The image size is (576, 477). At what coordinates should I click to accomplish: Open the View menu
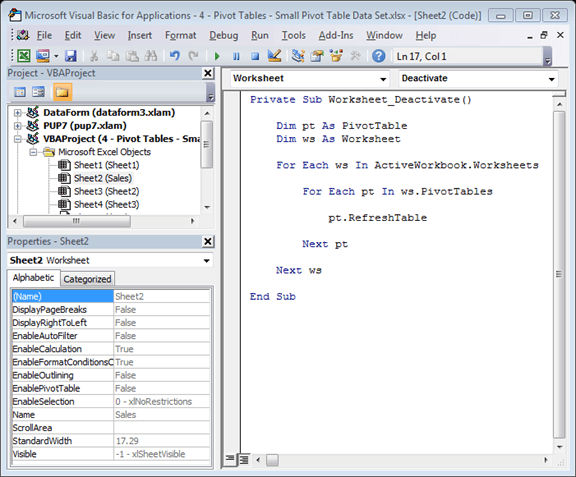(104, 35)
